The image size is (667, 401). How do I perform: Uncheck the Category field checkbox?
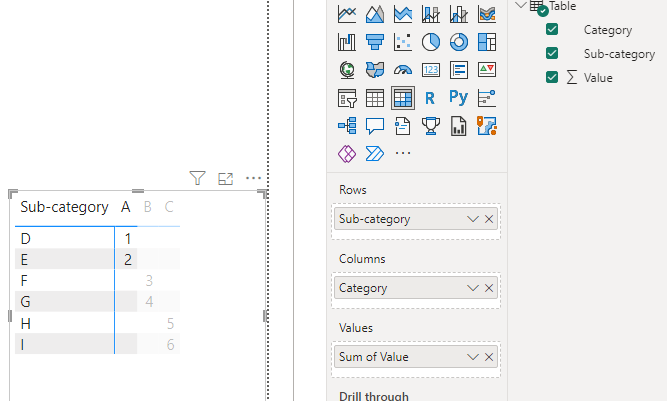(x=552, y=29)
